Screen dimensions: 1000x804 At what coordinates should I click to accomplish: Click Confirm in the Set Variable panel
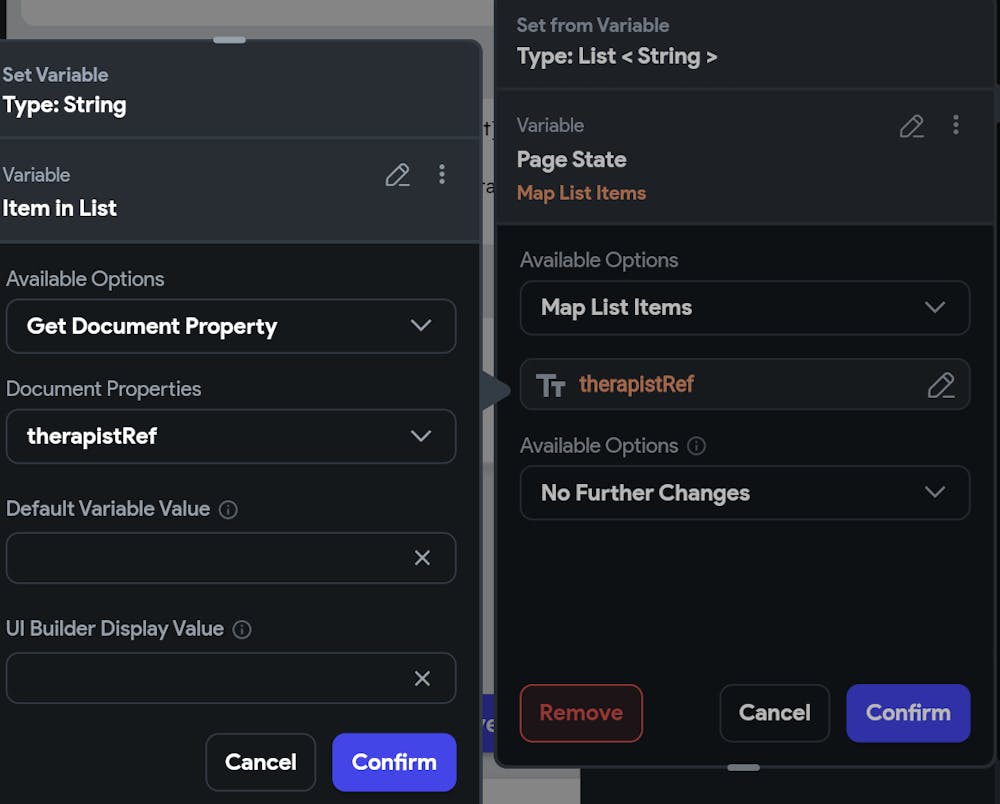tap(394, 762)
